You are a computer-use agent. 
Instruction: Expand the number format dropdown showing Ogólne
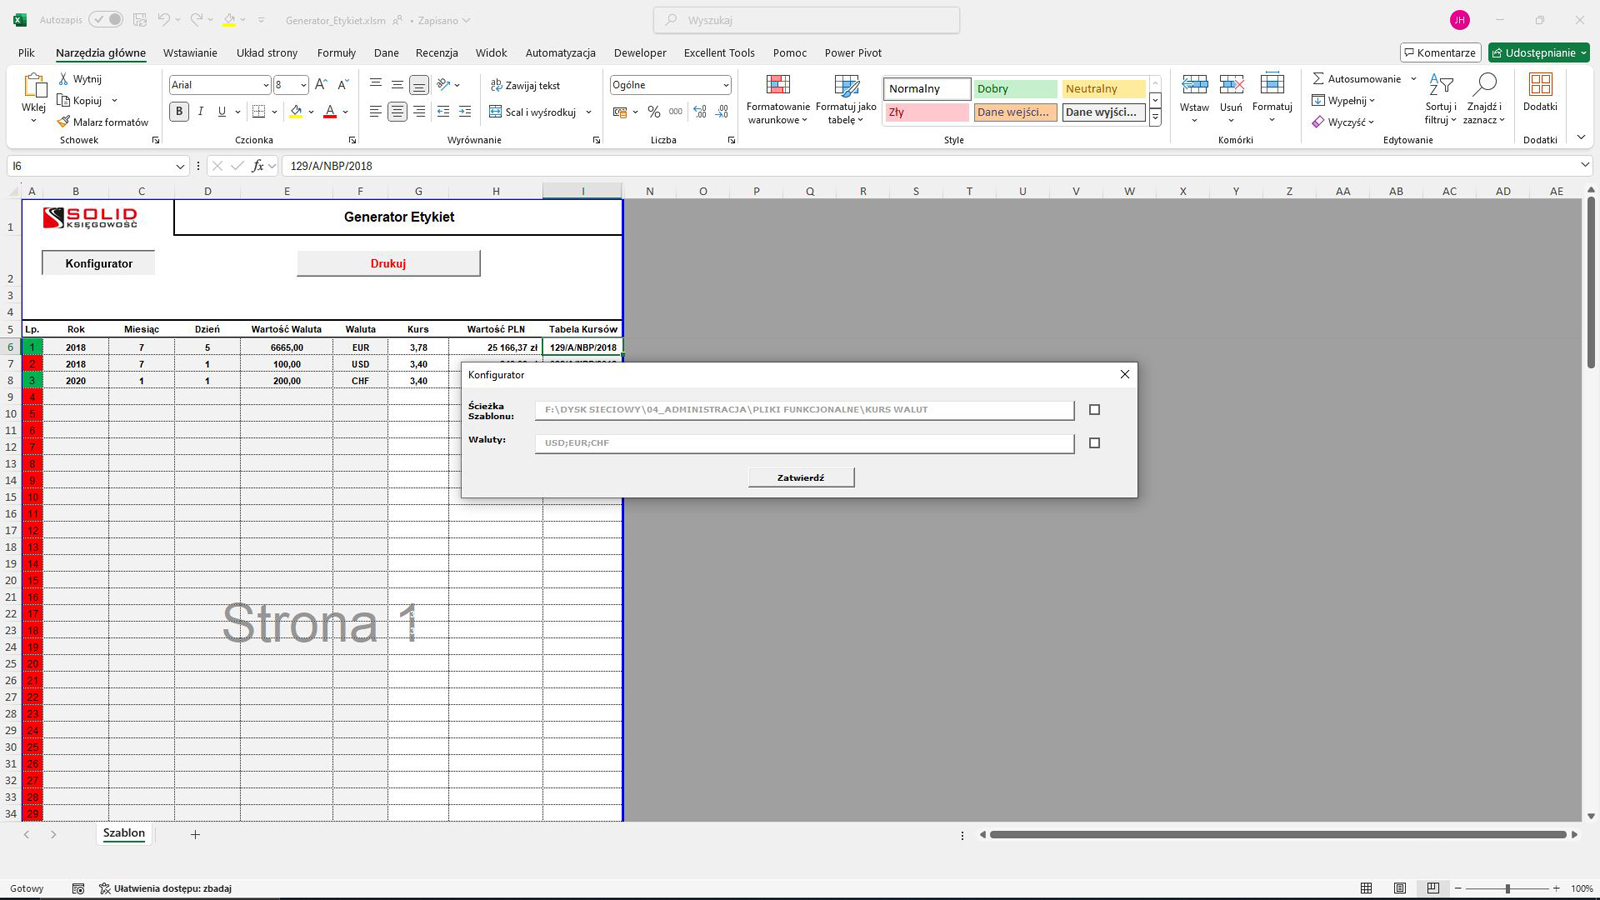725,85
